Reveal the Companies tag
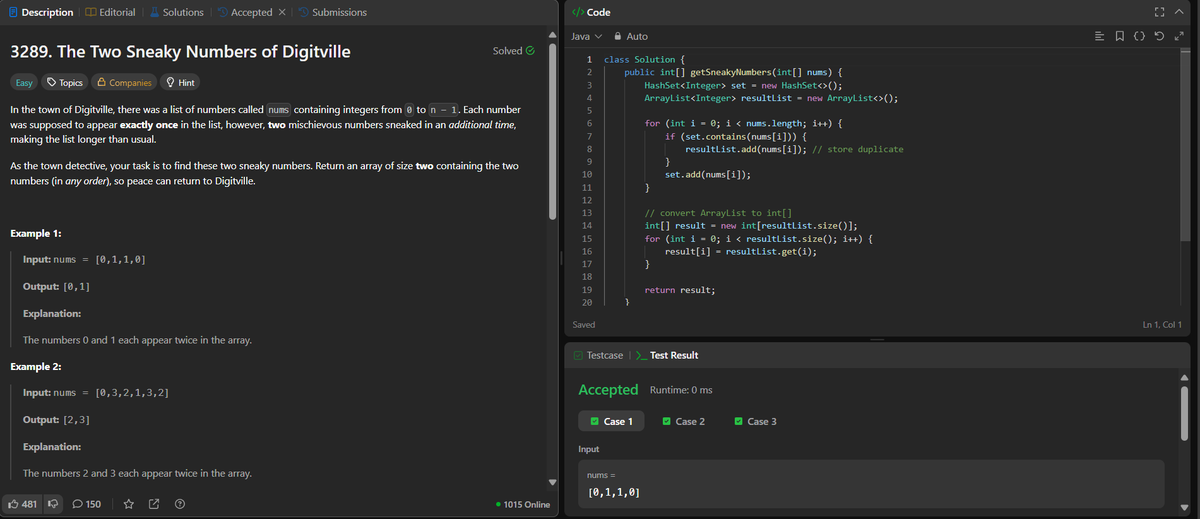Viewport: 1200px width, 519px height. tap(125, 82)
